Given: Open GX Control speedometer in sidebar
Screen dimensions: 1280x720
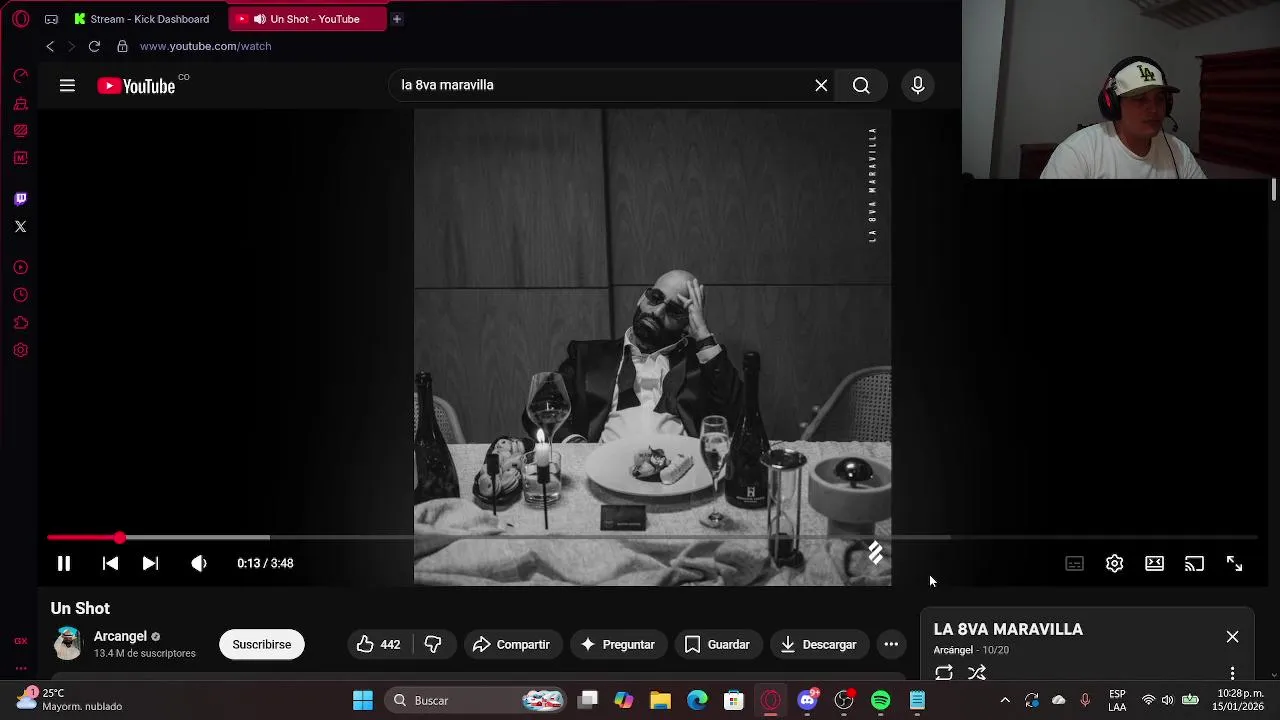Looking at the screenshot, I should pos(20,76).
